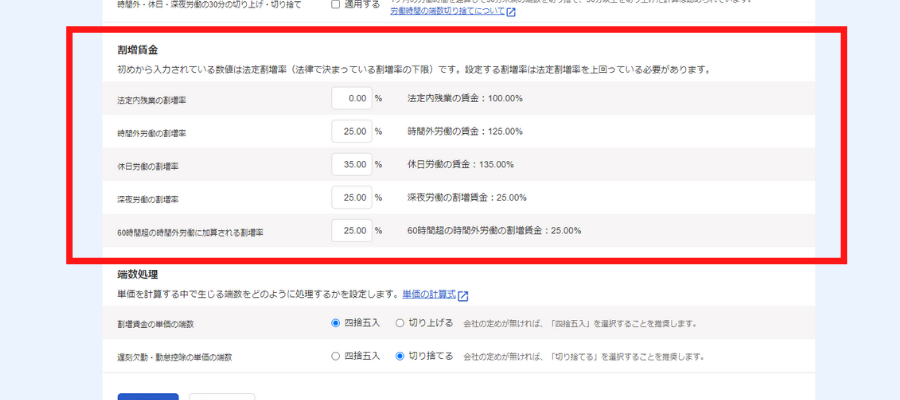Image resolution: width=900 pixels, height=400 pixels.
Task: Click the 60時間超の時間外労働 割増率 input field
Action: (352, 231)
